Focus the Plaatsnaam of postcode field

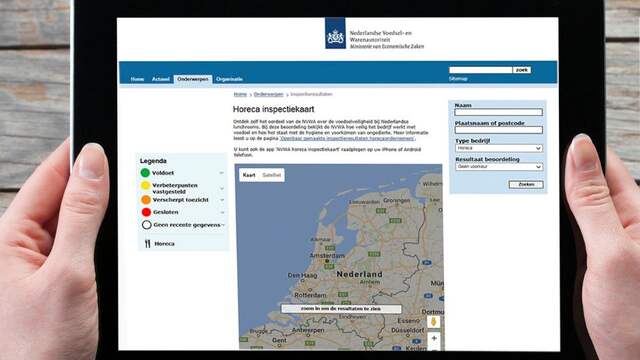499,130
